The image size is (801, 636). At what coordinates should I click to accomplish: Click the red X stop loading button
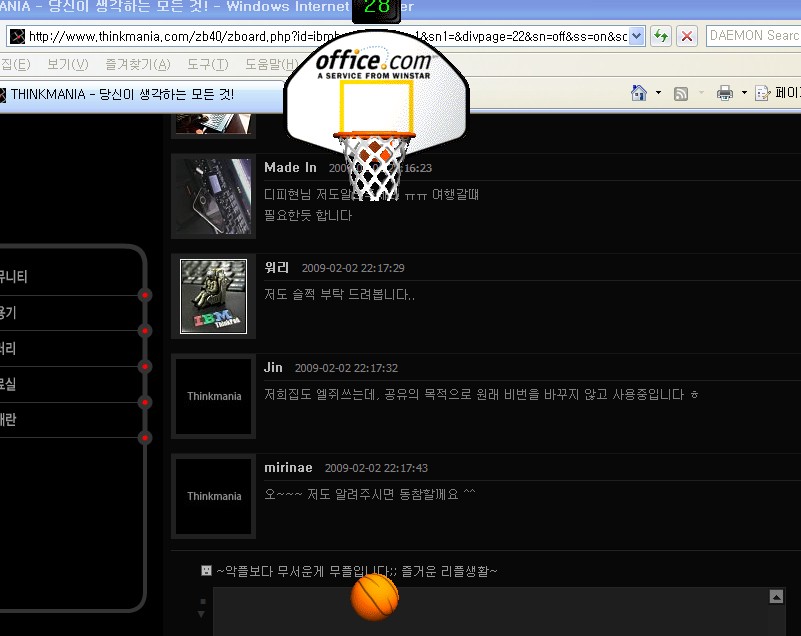point(687,36)
